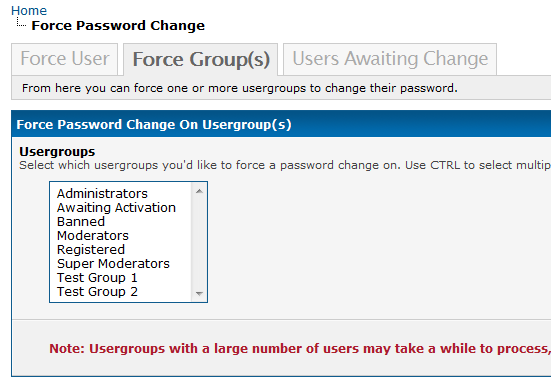Click the listbox scroll up arrow

point(199,191)
